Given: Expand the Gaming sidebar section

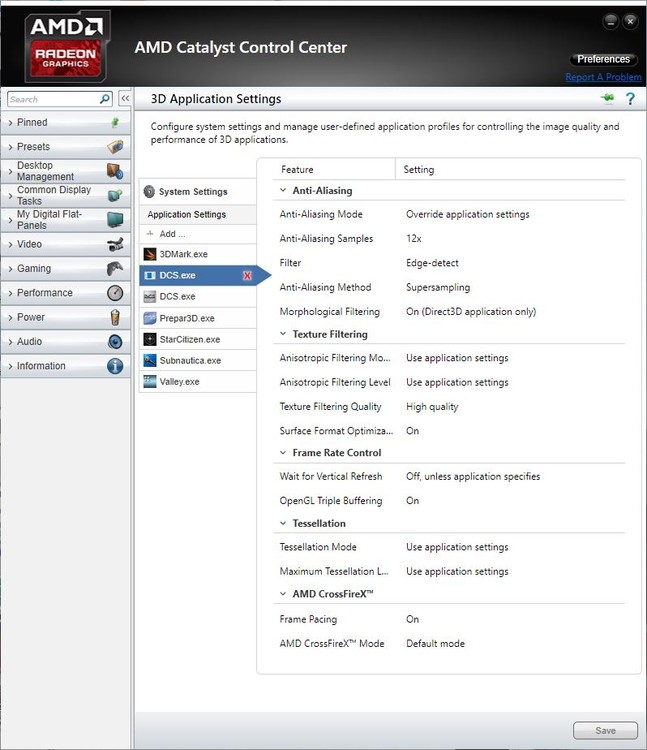Looking at the screenshot, I should 66,268.
